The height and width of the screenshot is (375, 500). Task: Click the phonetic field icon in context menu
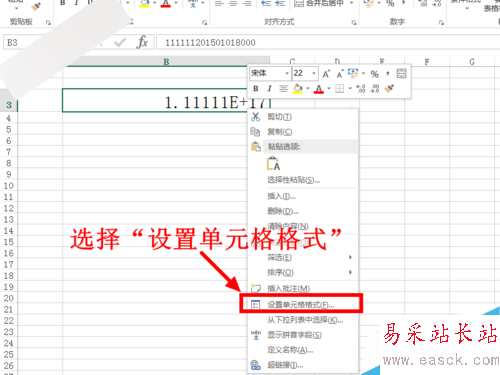pyautogui.click(x=256, y=335)
